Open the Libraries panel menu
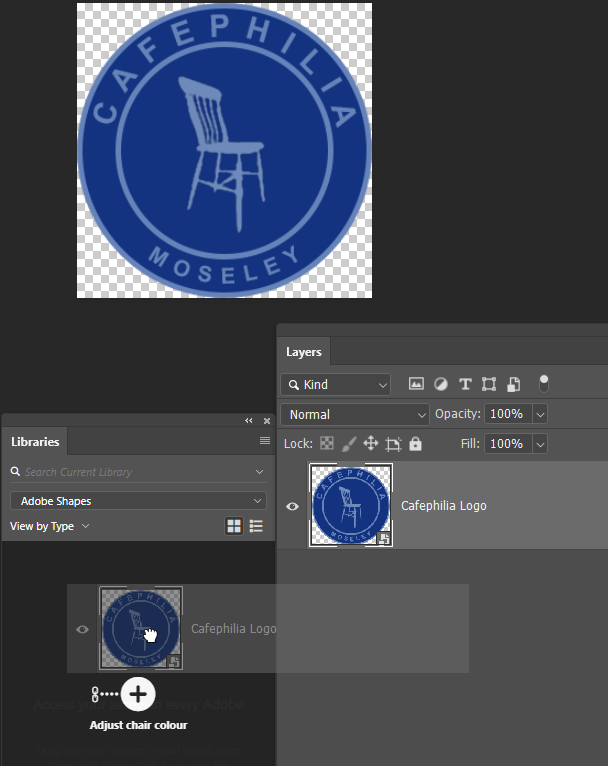Screen dimensions: 608x766 [265, 441]
